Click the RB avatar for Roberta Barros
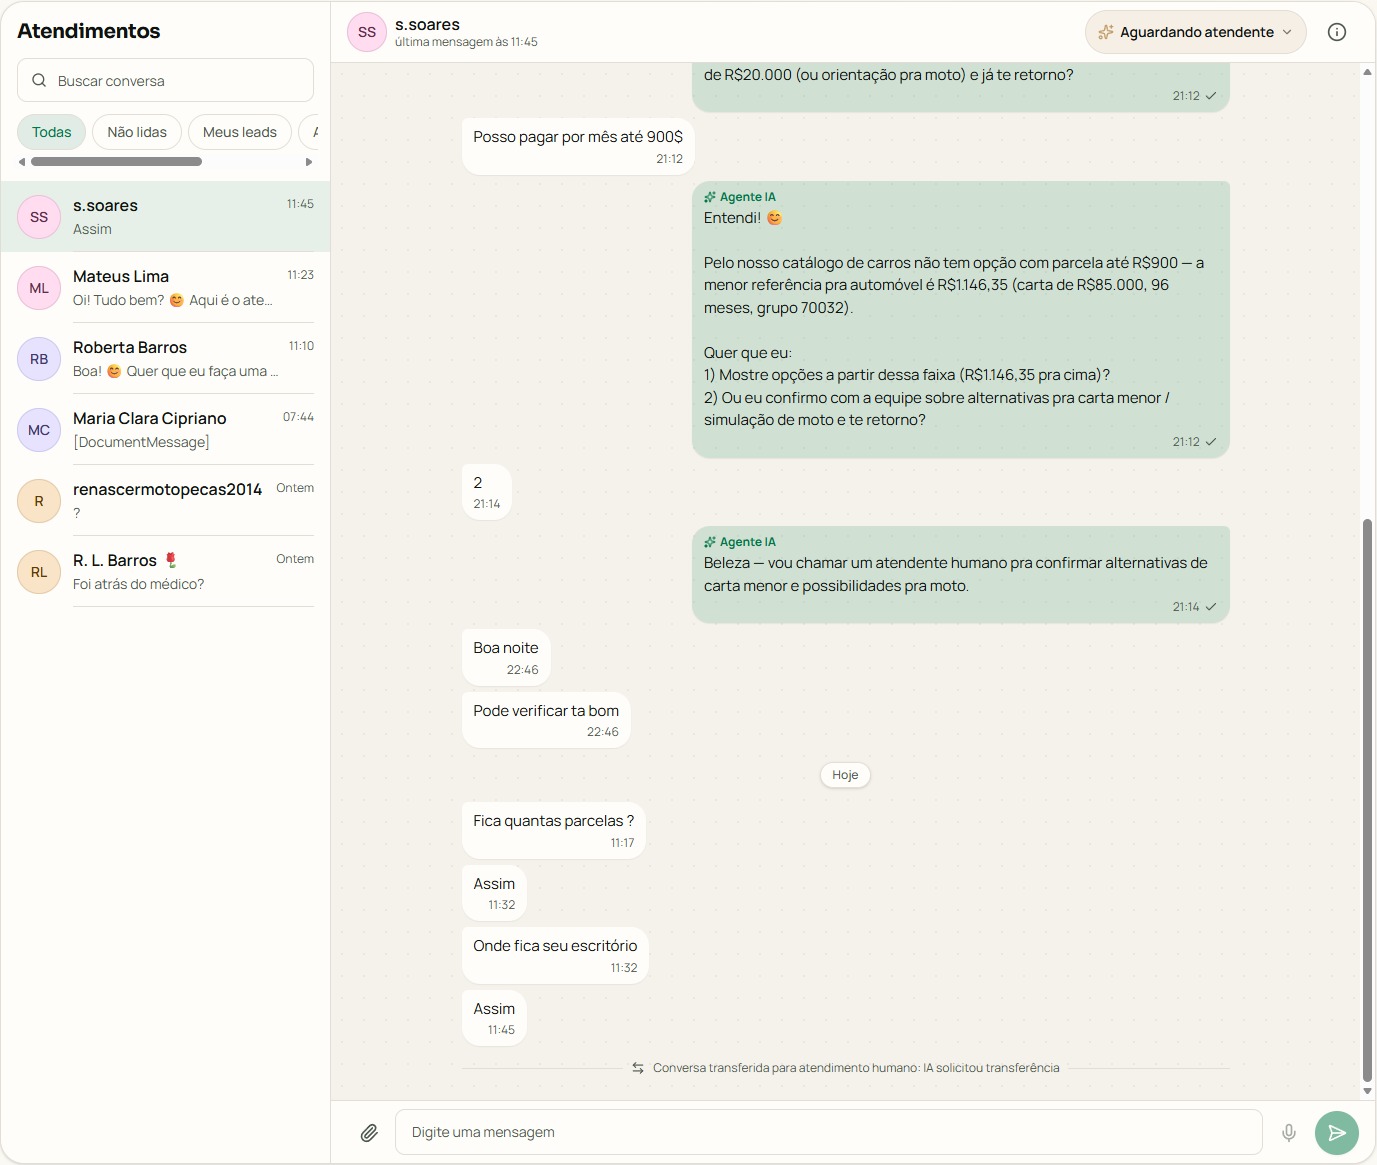The image size is (1377, 1165). point(39,359)
